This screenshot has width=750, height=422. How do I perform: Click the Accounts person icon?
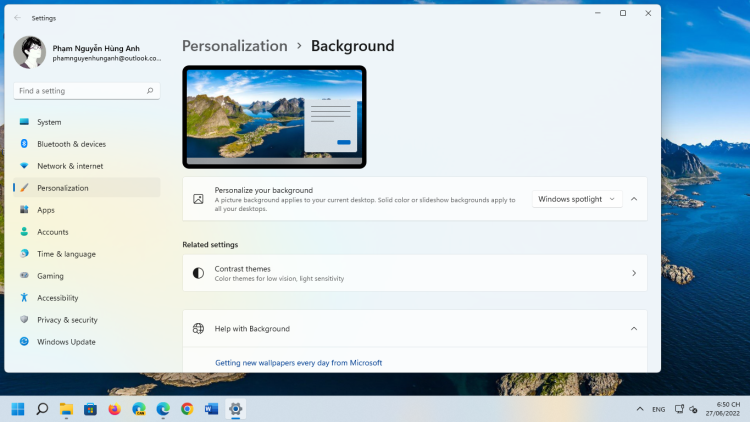click(x=24, y=232)
